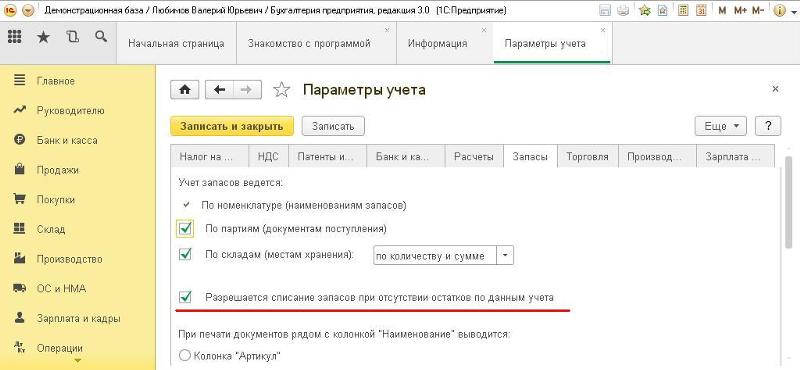Open the calendar icon
Image resolution: width=800 pixels, height=370 pixels.
[701, 10]
